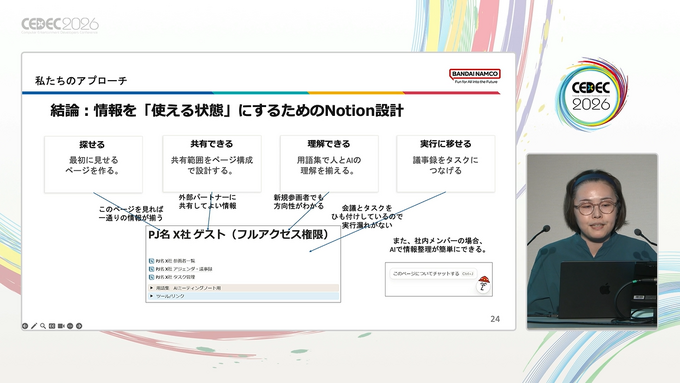Select the pen annotation tool
The height and width of the screenshot is (383, 680).
[x=34, y=326]
